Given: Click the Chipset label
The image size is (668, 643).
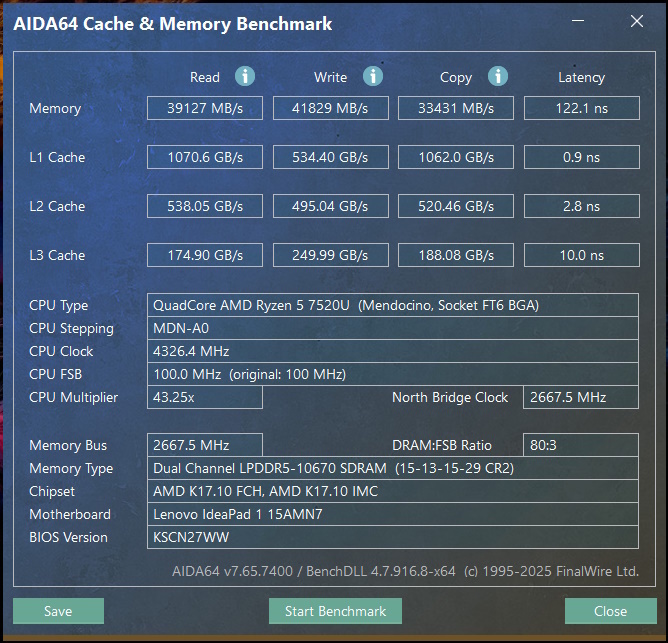Looking at the screenshot, I should coord(52,492).
